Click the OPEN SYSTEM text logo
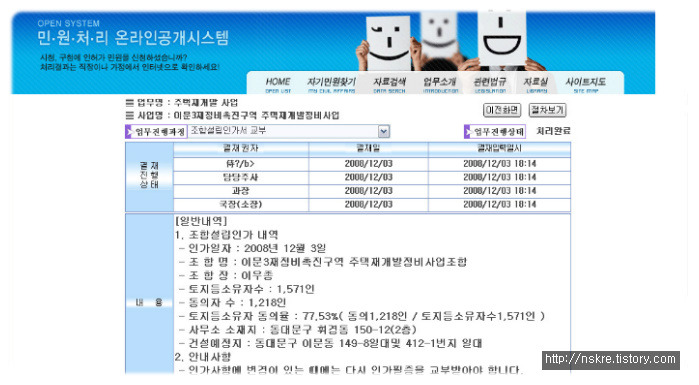Image resolution: width=699 pixels, height=385 pixels. click(x=69, y=23)
